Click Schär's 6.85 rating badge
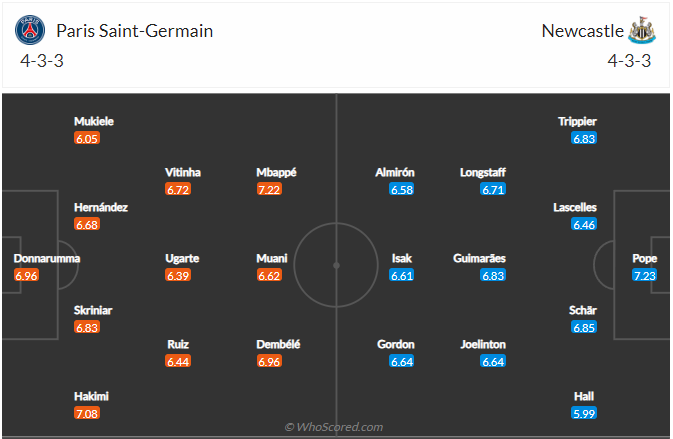 click(x=584, y=327)
